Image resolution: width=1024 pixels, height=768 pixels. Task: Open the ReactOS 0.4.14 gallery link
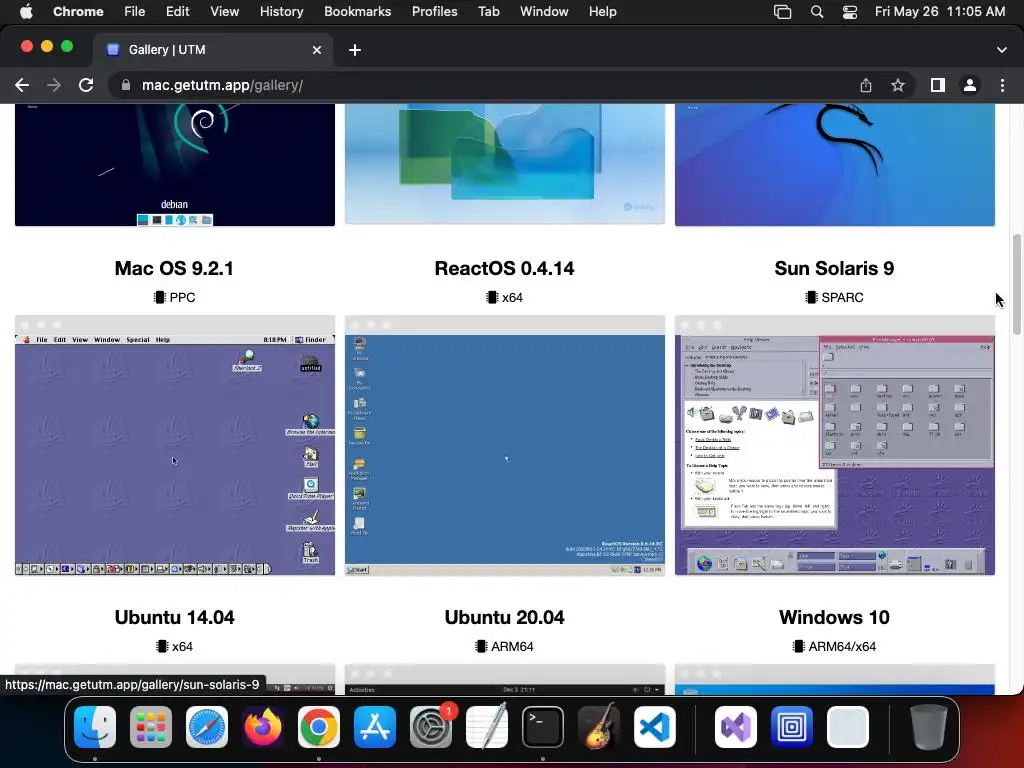(505, 268)
